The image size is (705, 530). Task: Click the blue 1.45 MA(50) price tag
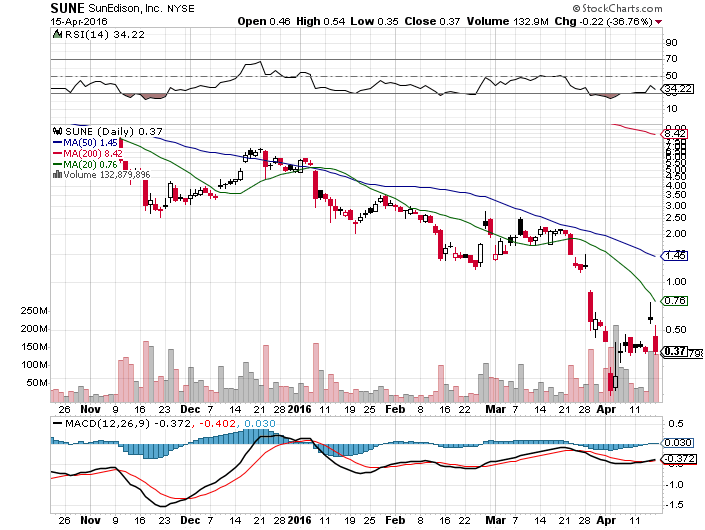[675, 256]
